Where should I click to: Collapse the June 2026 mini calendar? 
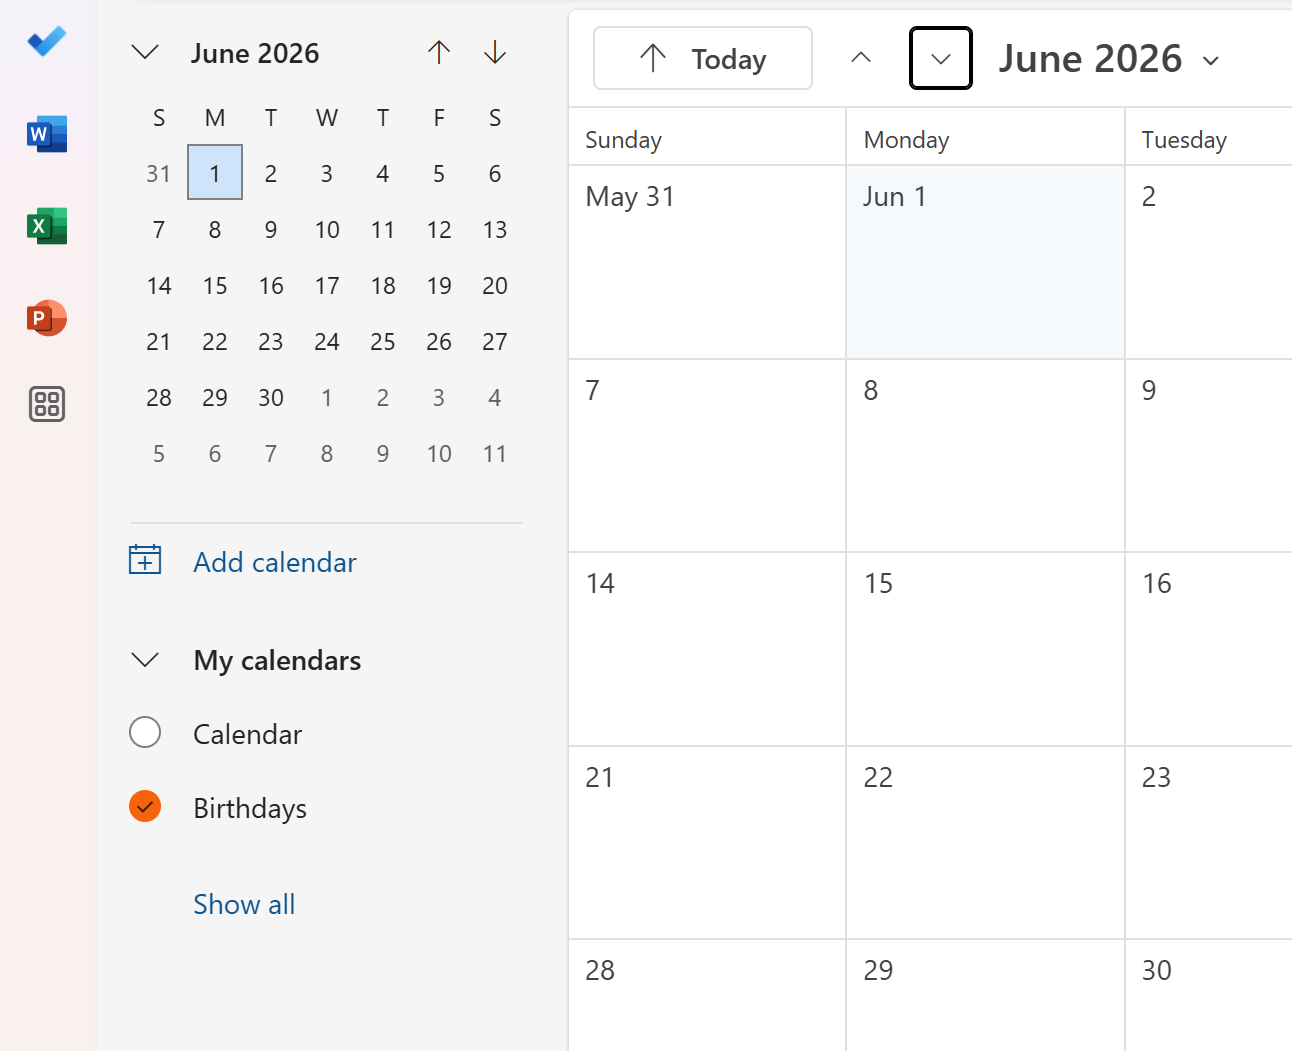pyautogui.click(x=146, y=53)
